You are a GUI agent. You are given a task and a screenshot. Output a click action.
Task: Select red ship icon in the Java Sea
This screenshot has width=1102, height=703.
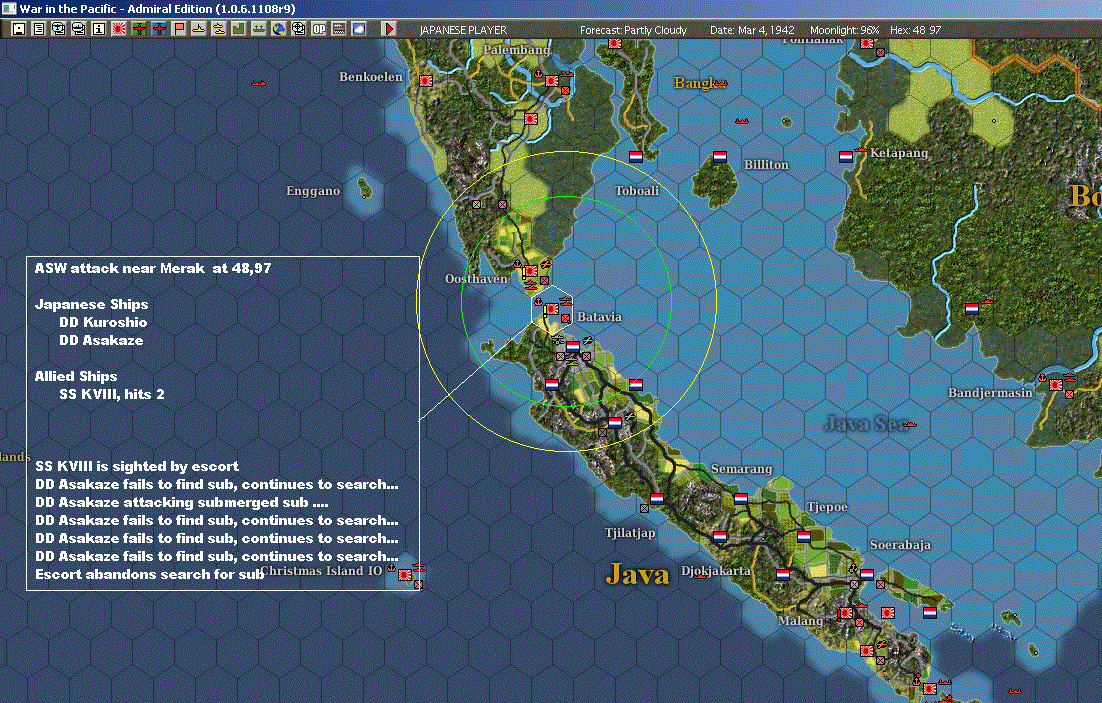click(909, 424)
